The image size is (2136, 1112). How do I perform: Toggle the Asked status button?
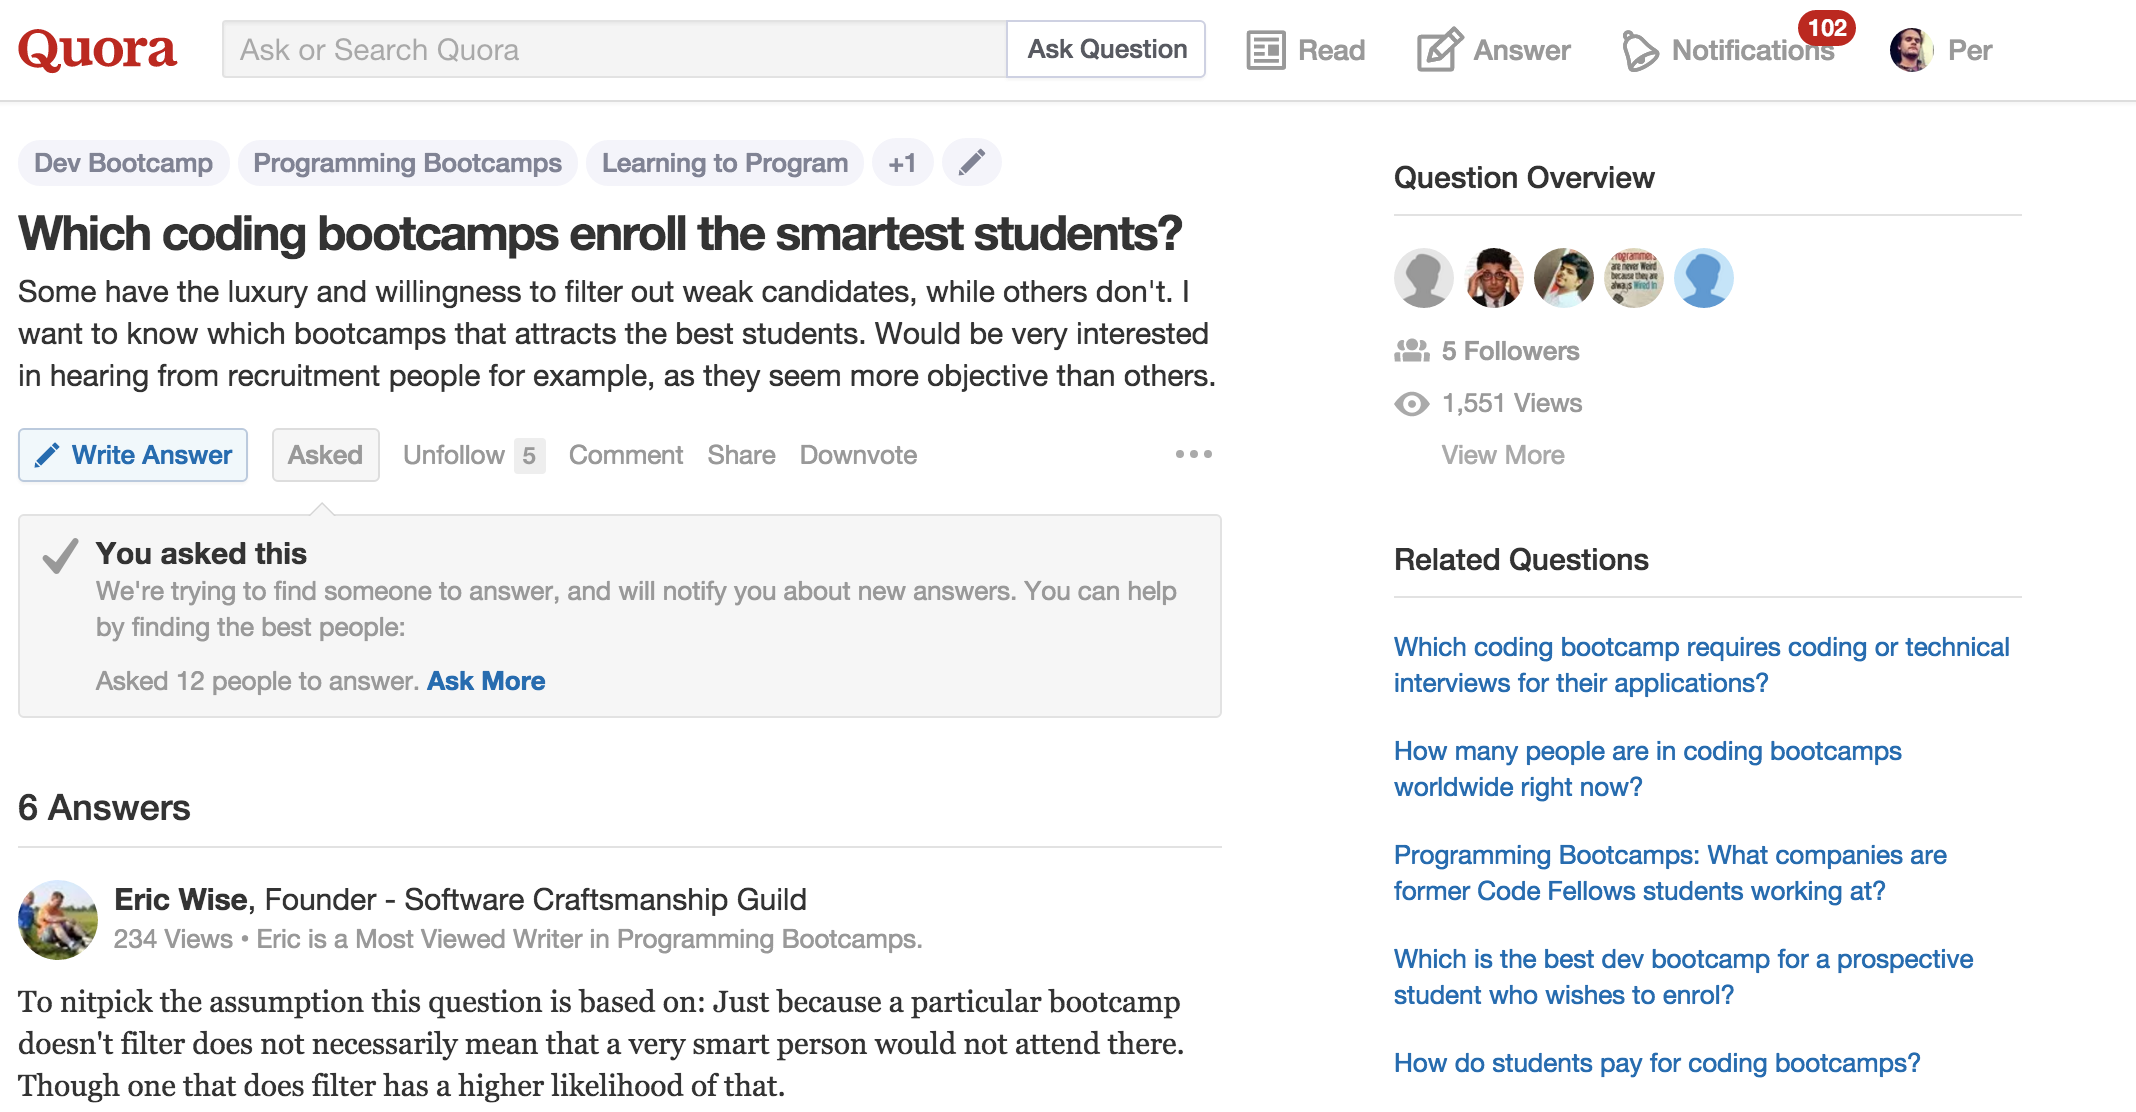(325, 455)
